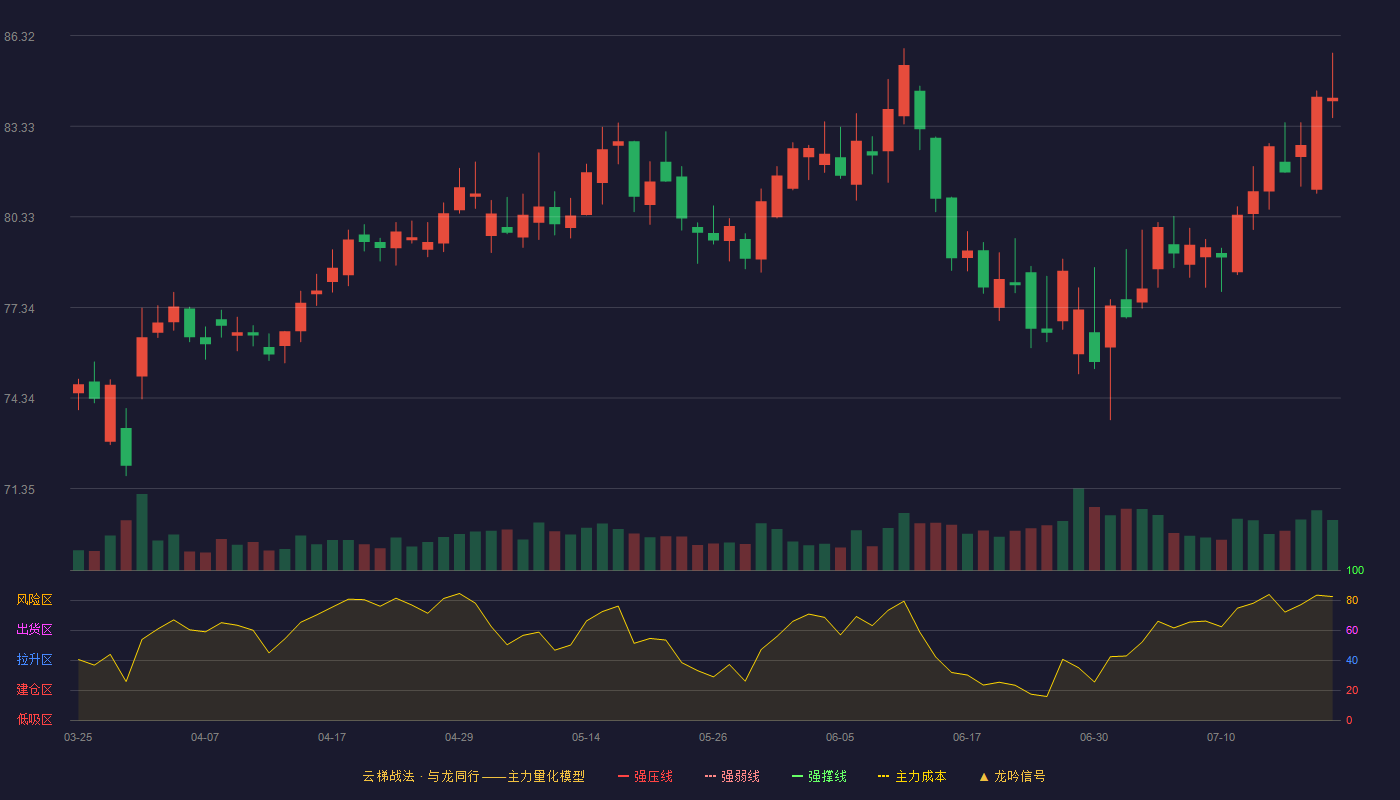Screen dimensions: 1400x800
Task: Click the orange 80 indicator scale value
Action: click(1352, 600)
